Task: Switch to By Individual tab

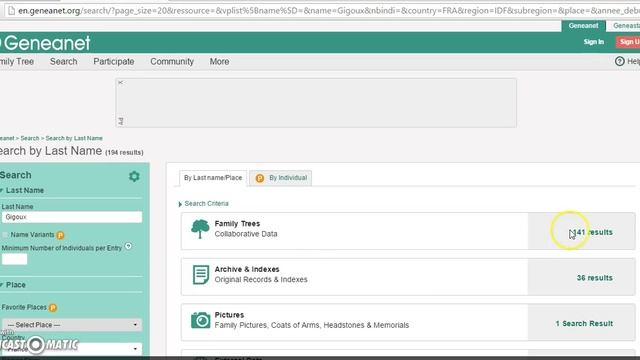Action: pos(281,178)
